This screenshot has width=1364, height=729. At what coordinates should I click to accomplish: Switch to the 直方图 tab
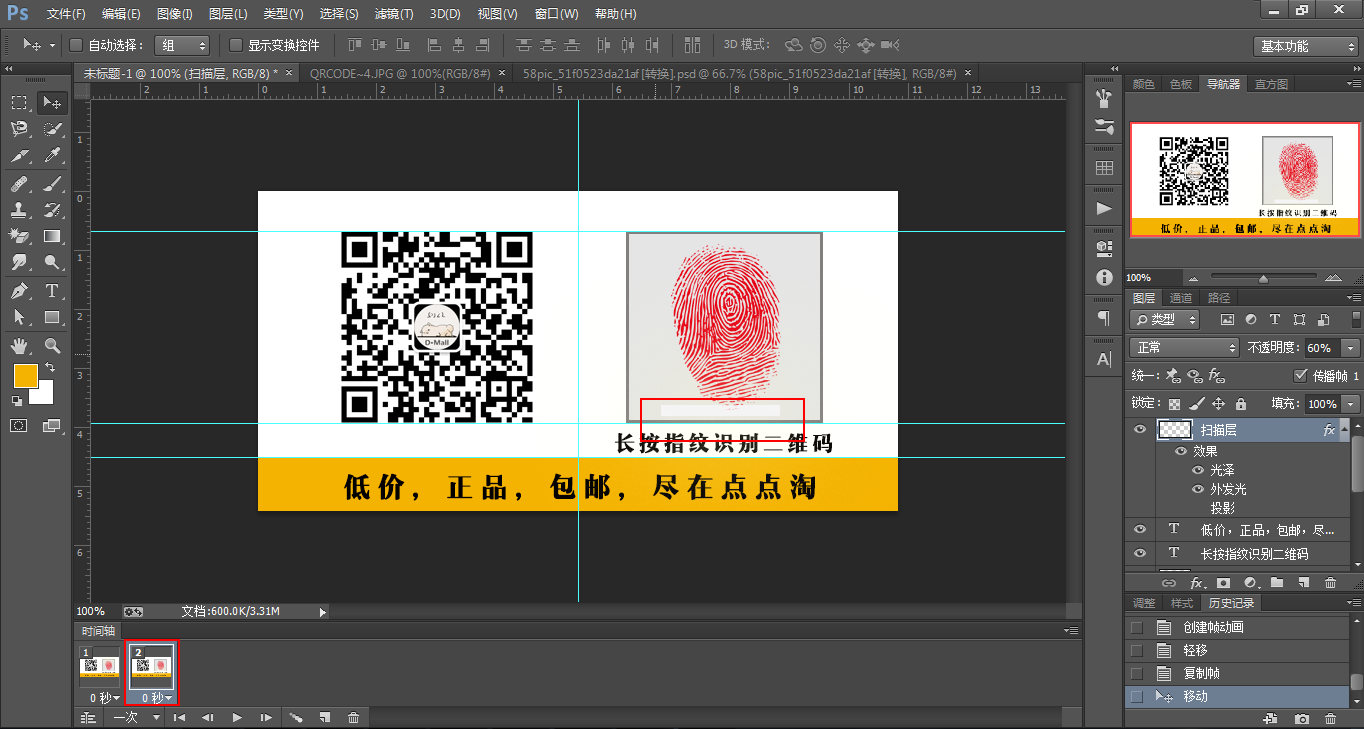(x=1271, y=84)
